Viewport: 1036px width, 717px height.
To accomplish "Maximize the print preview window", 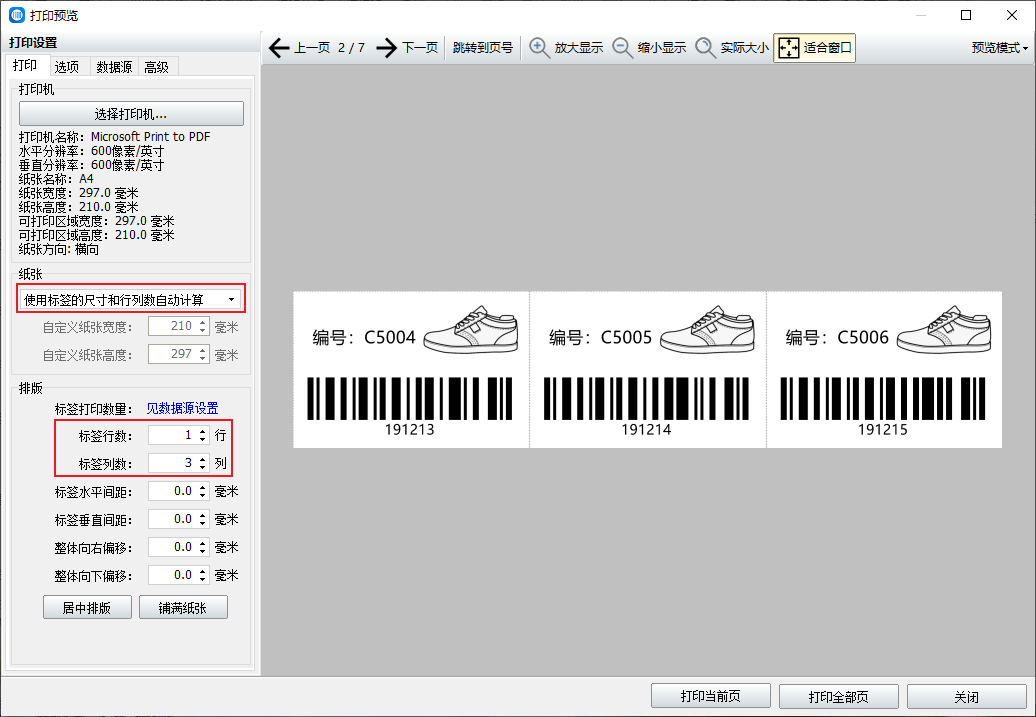I will pos(966,15).
